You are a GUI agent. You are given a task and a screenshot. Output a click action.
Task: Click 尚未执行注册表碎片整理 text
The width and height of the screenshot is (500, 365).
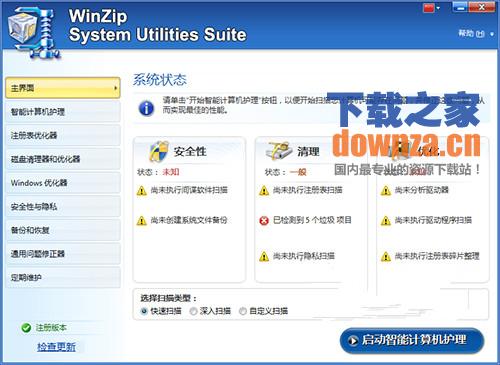(x=437, y=256)
